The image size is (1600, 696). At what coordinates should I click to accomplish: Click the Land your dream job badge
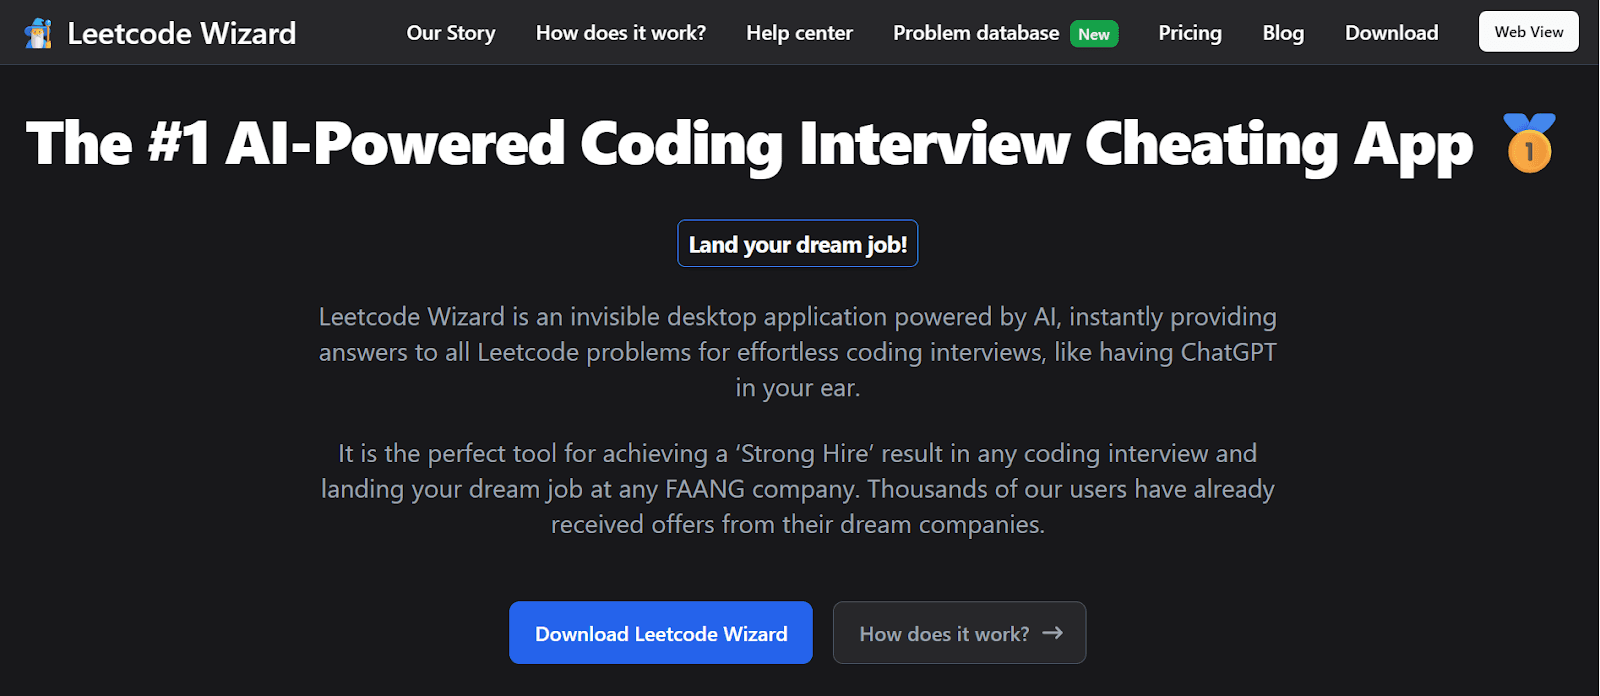798,243
